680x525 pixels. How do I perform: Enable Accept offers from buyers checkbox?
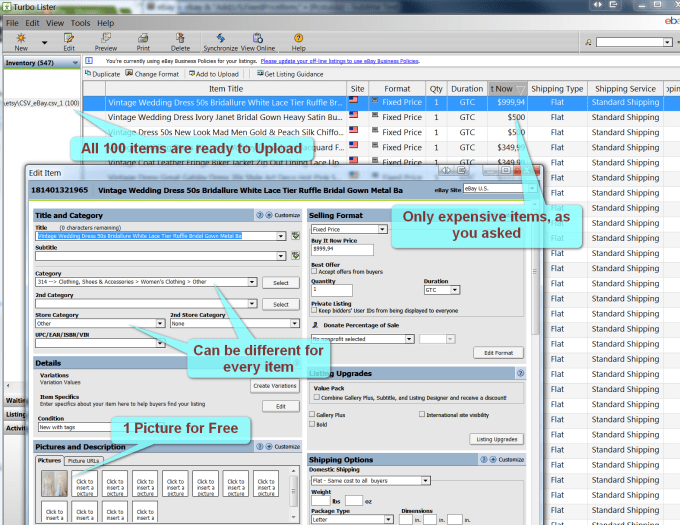point(316,271)
